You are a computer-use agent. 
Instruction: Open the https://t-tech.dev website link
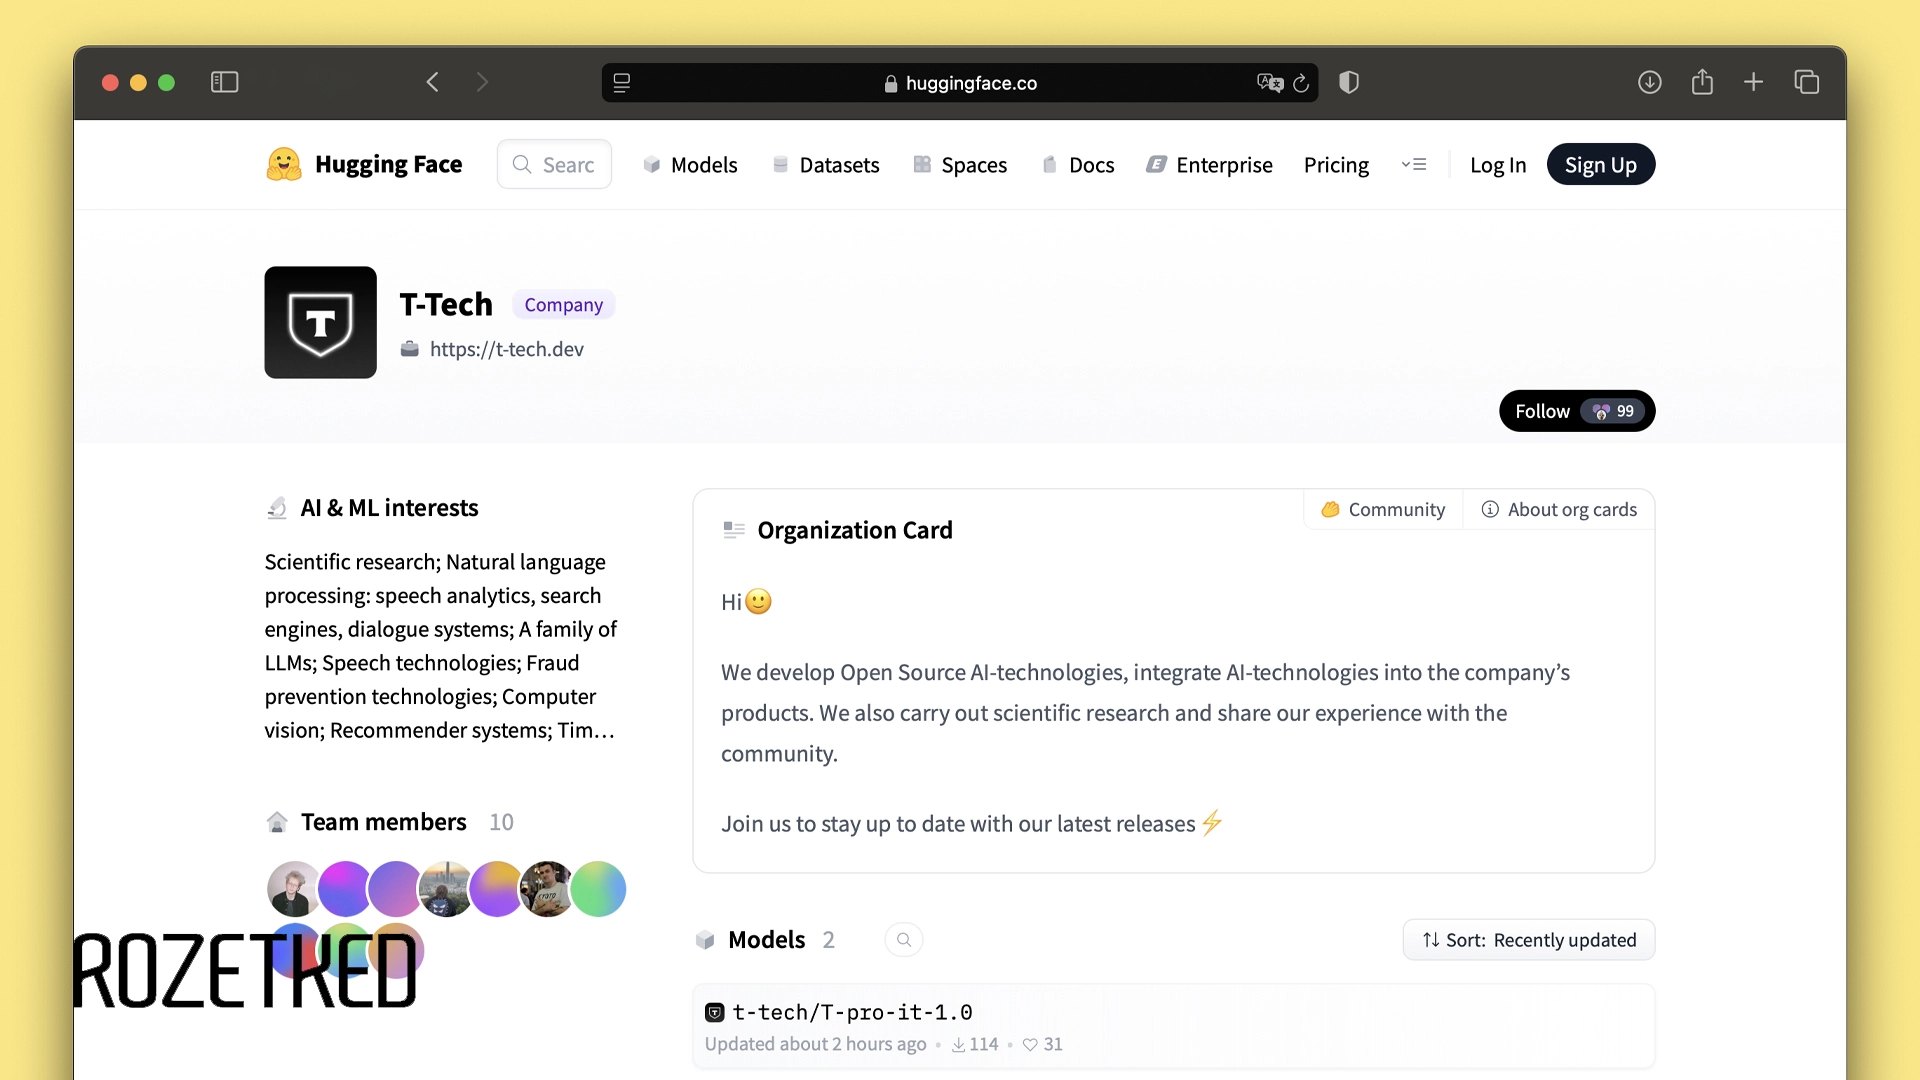click(x=507, y=349)
